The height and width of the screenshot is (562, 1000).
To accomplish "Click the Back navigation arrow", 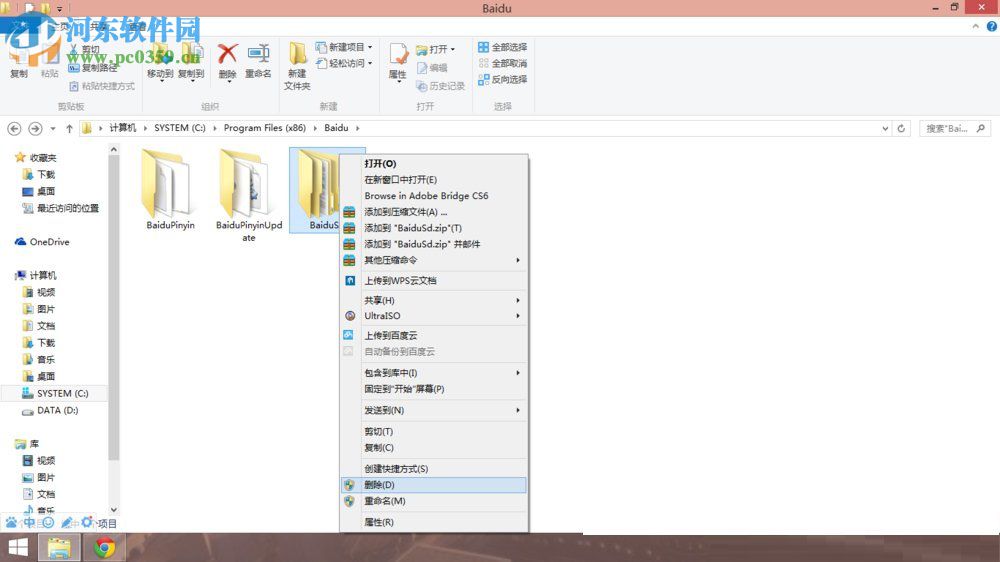I will tap(14, 128).
